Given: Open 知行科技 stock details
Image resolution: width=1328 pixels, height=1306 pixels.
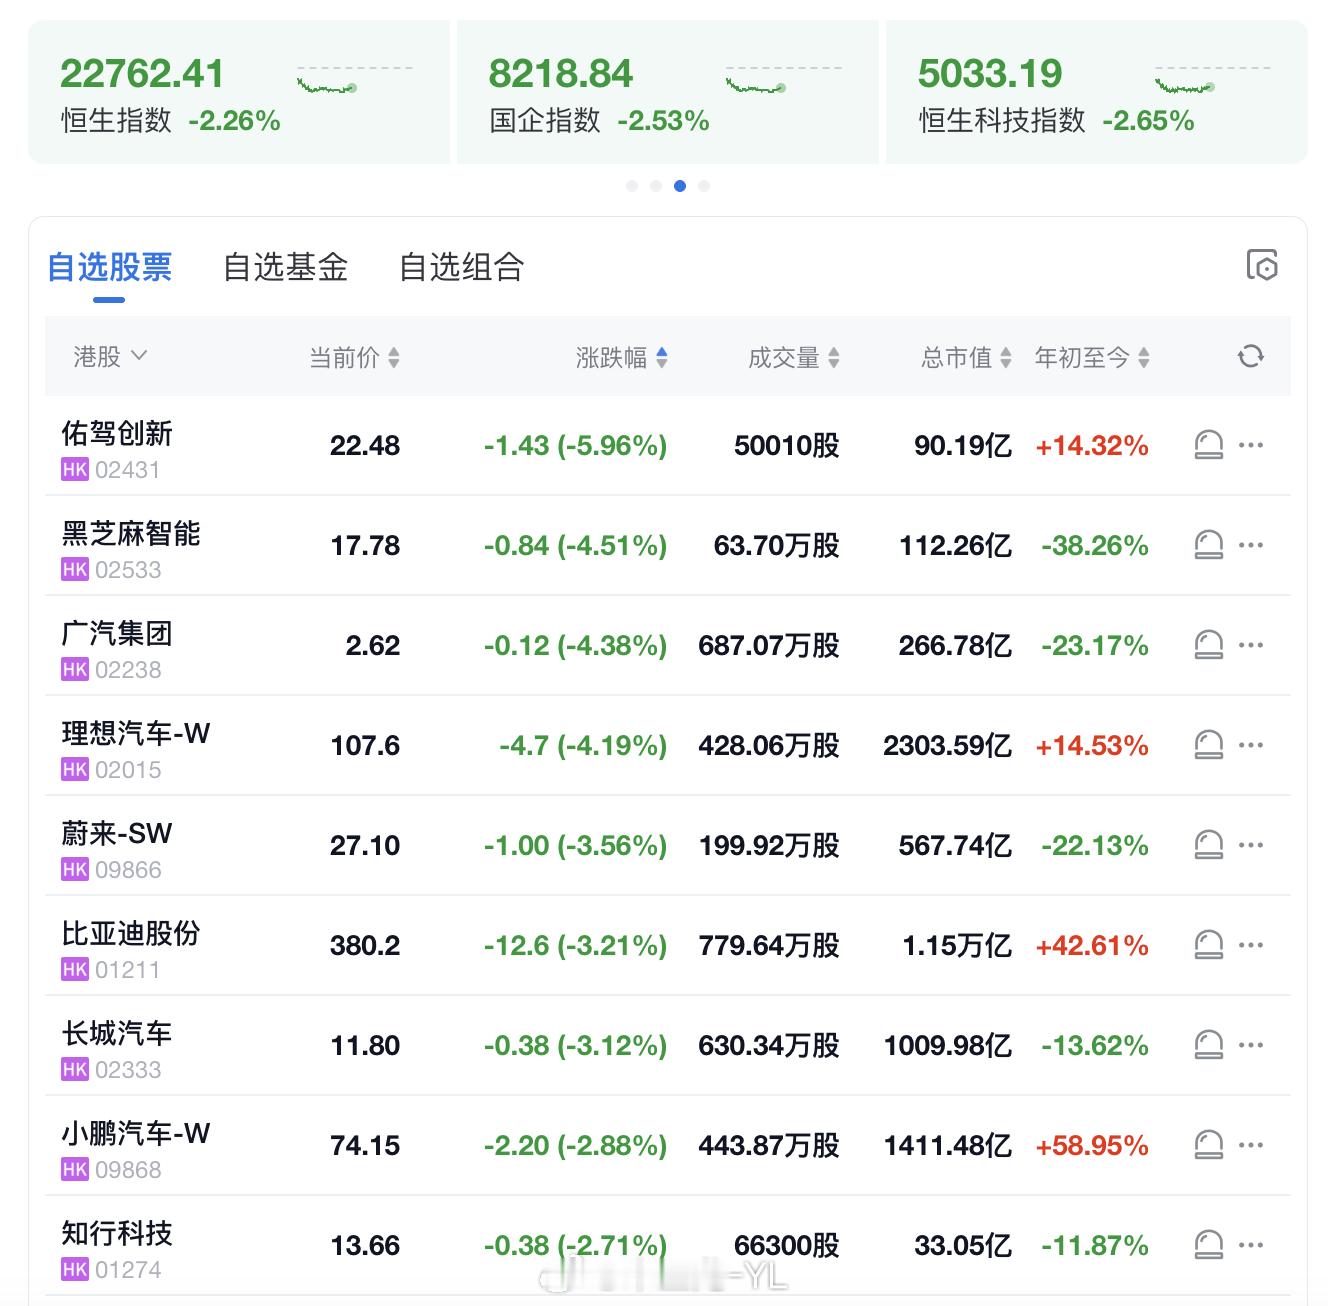Looking at the screenshot, I should pos(117,1233).
